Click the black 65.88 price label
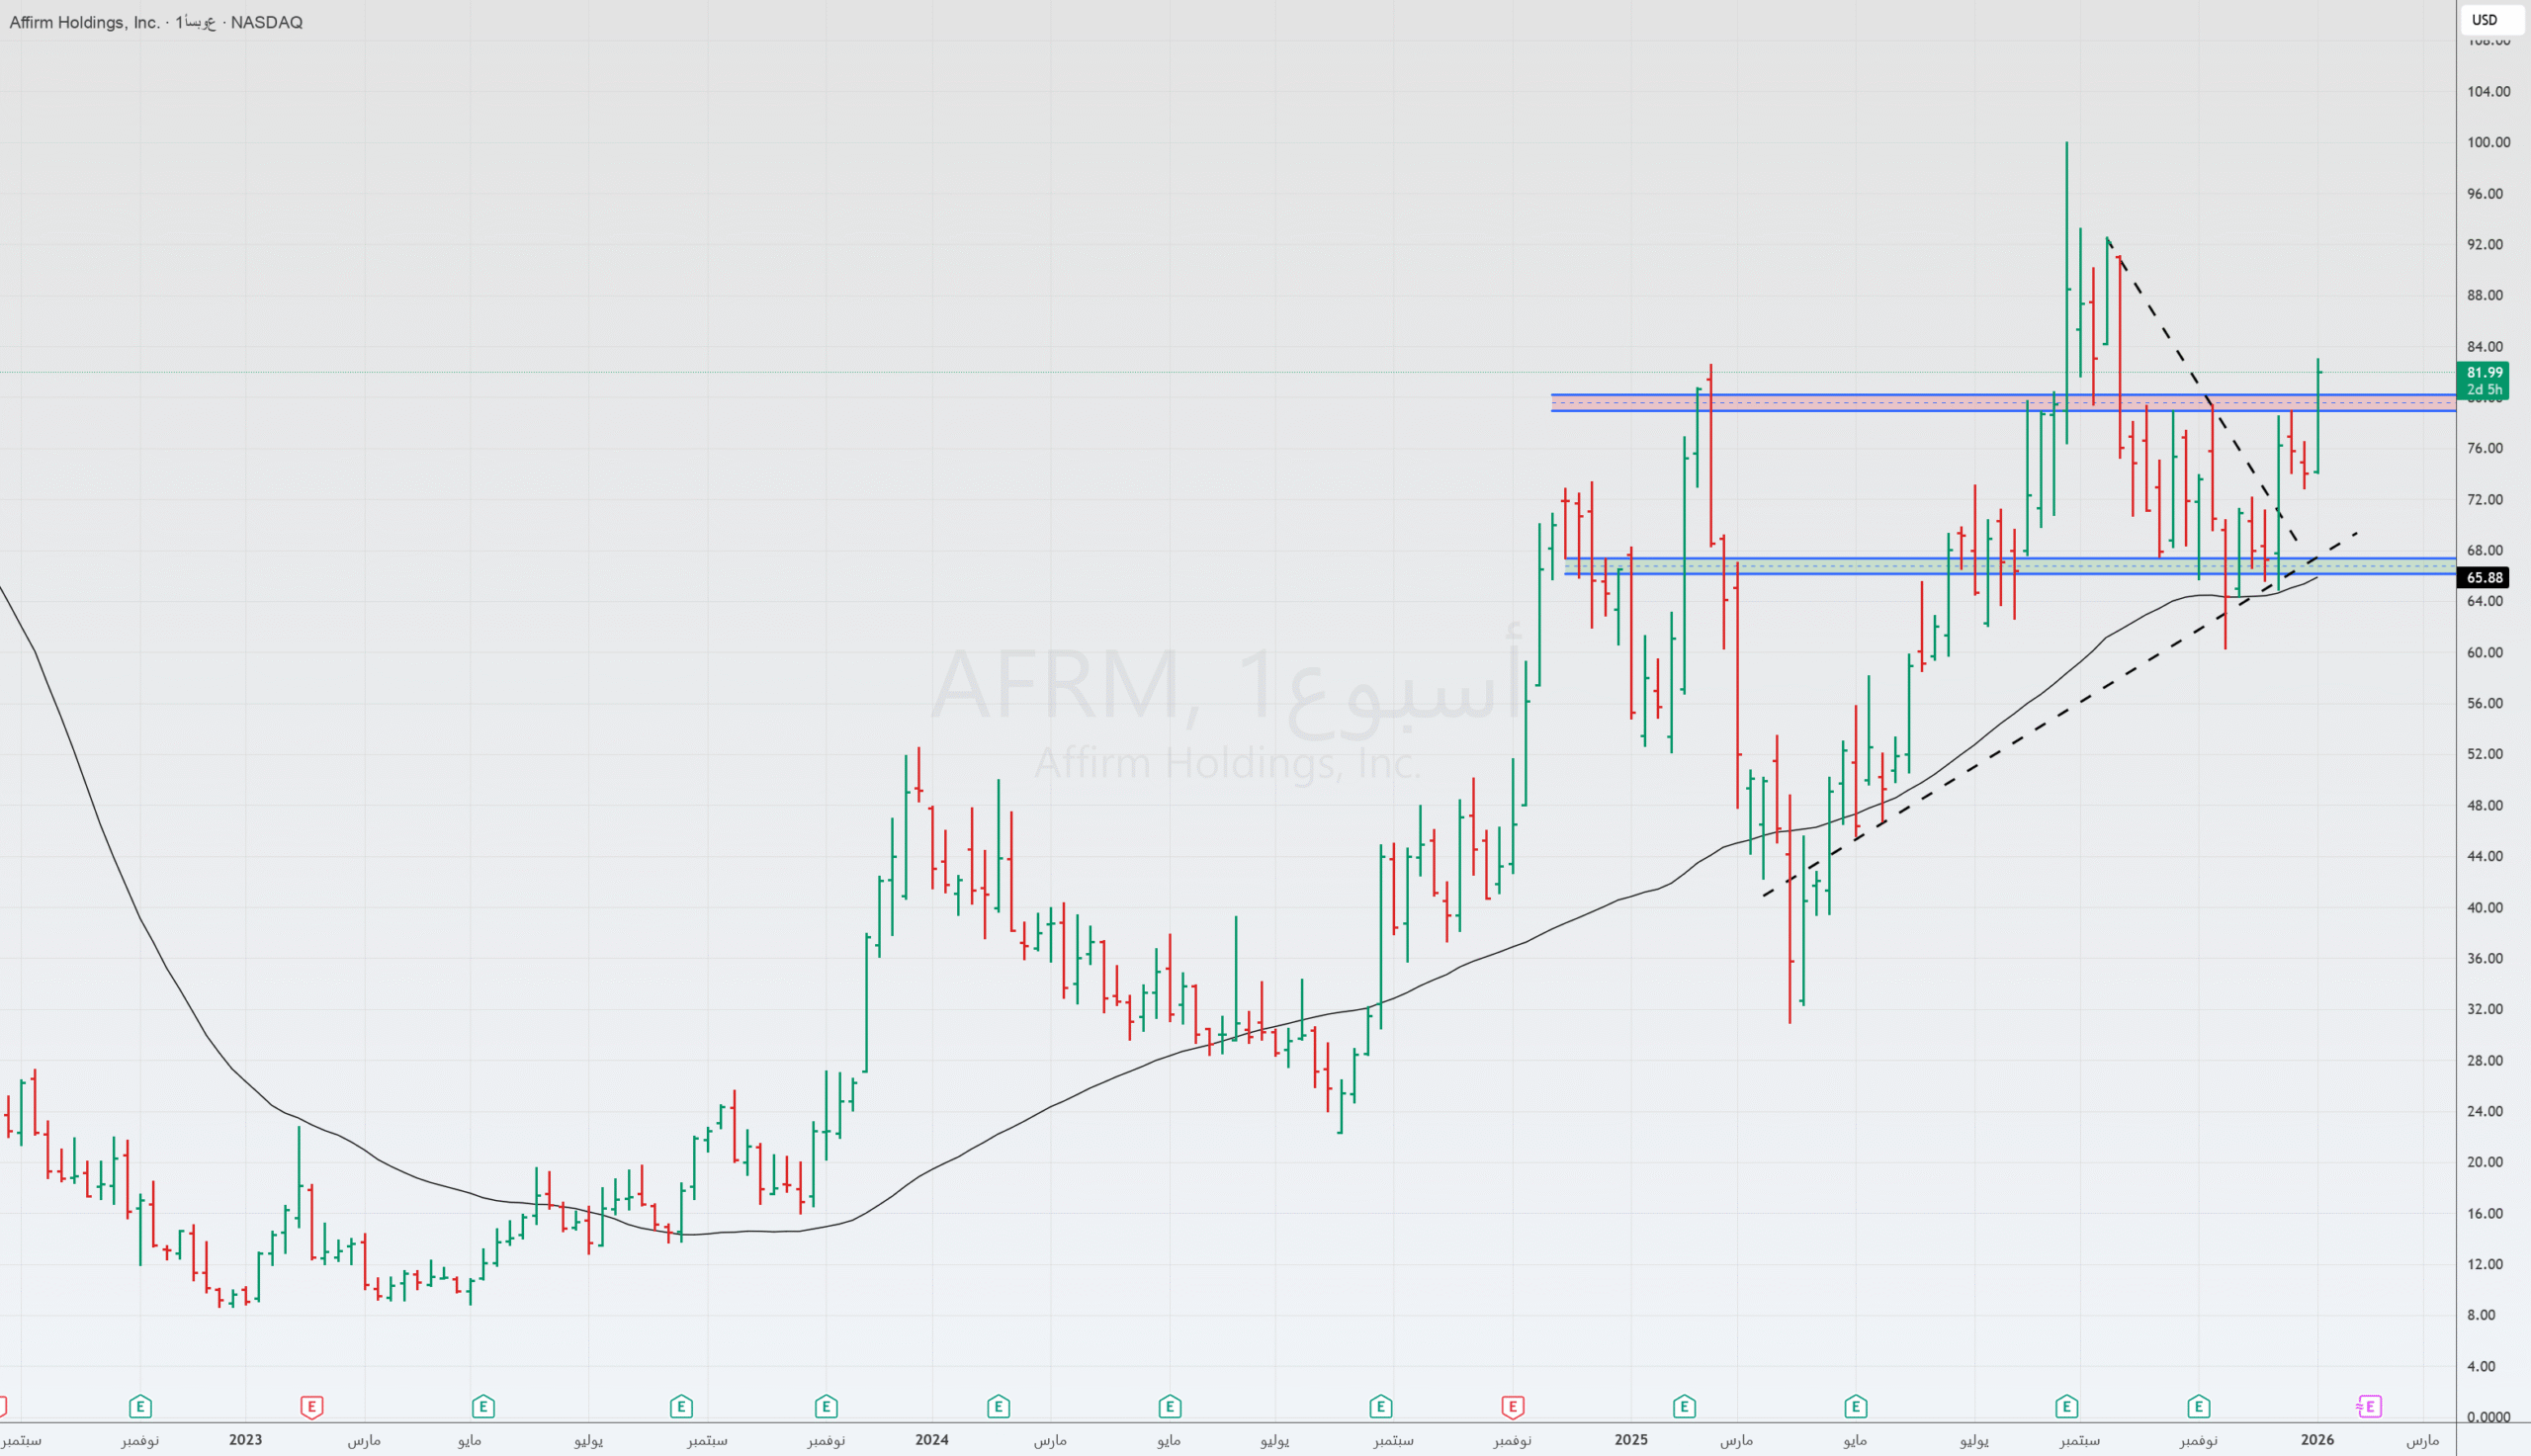 [x=2484, y=577]
